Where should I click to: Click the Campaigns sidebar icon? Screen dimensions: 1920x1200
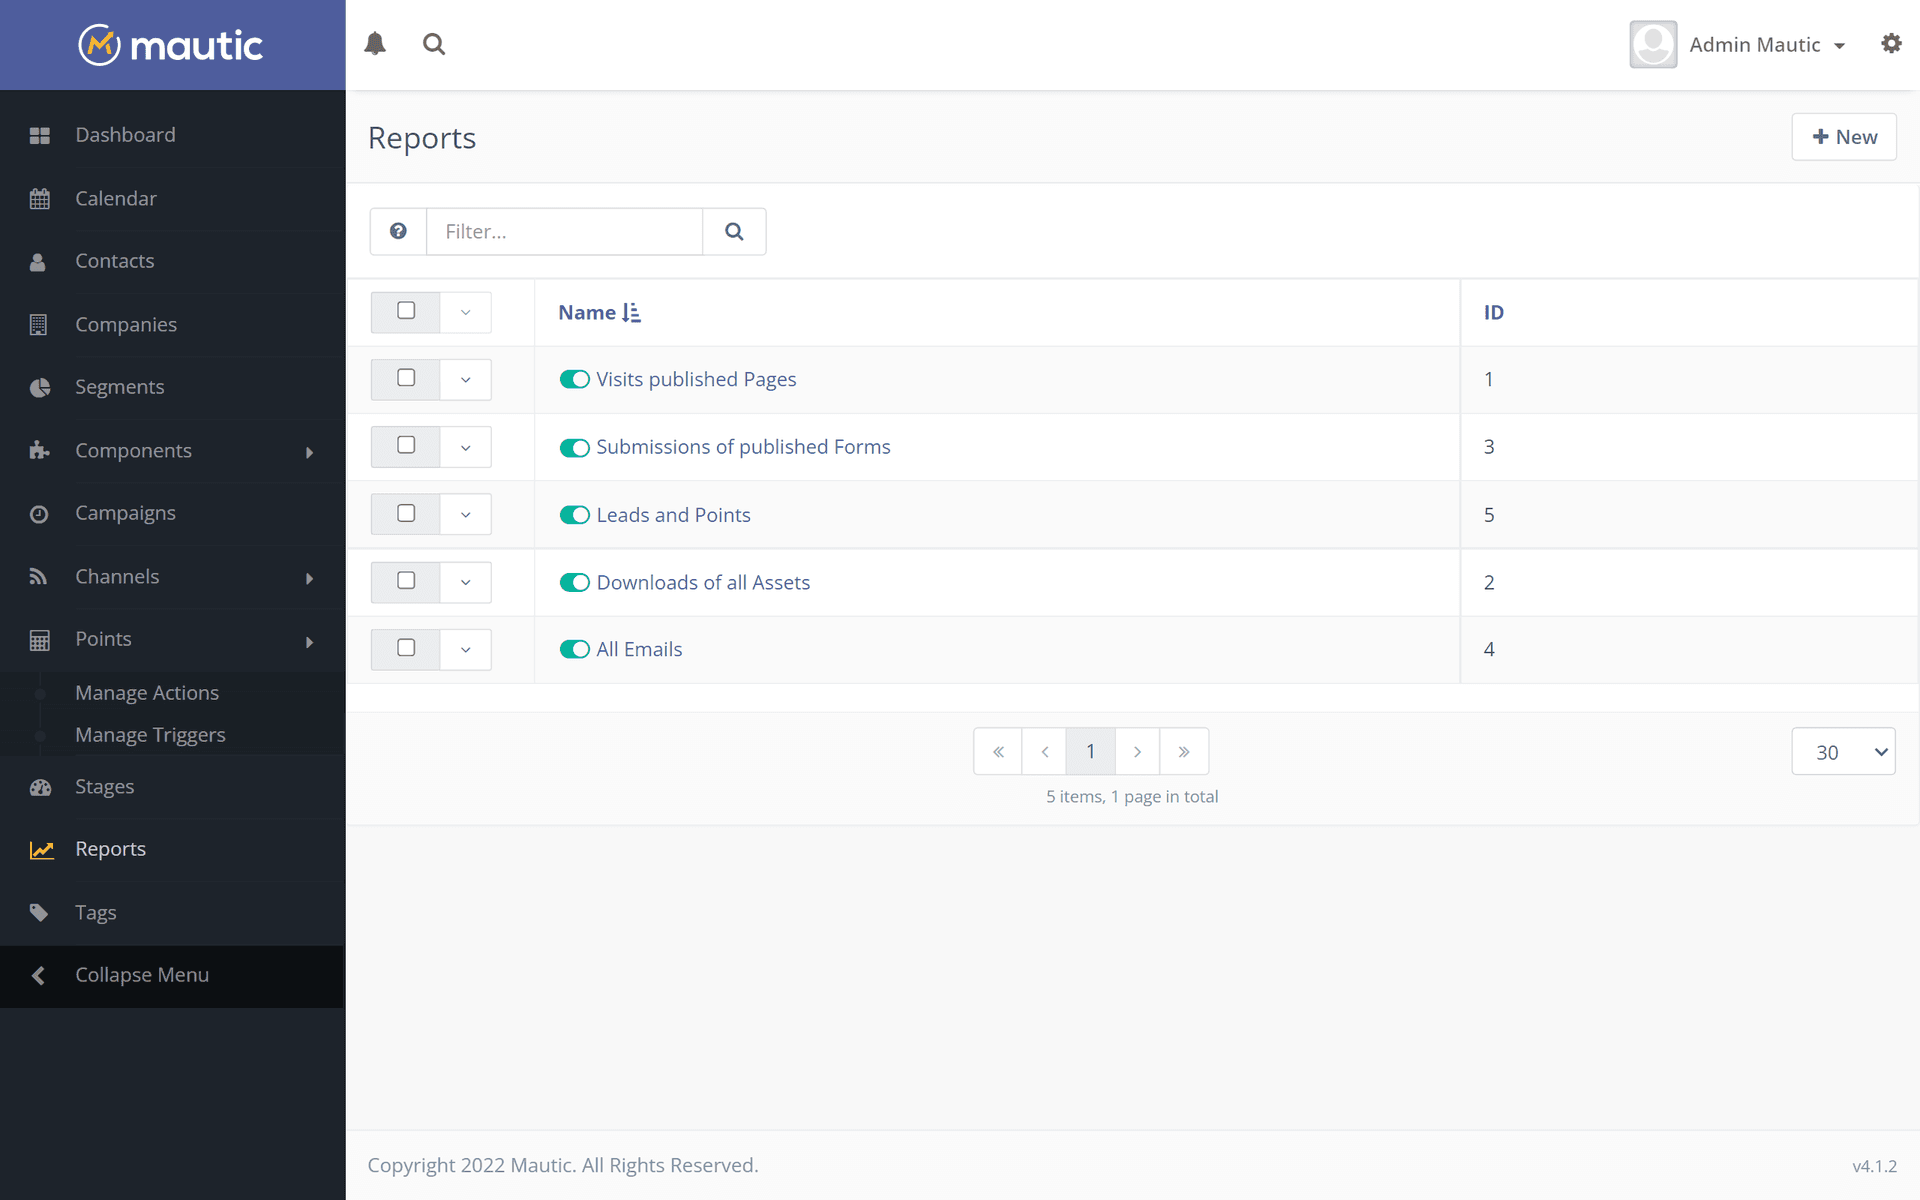point(37,513)
